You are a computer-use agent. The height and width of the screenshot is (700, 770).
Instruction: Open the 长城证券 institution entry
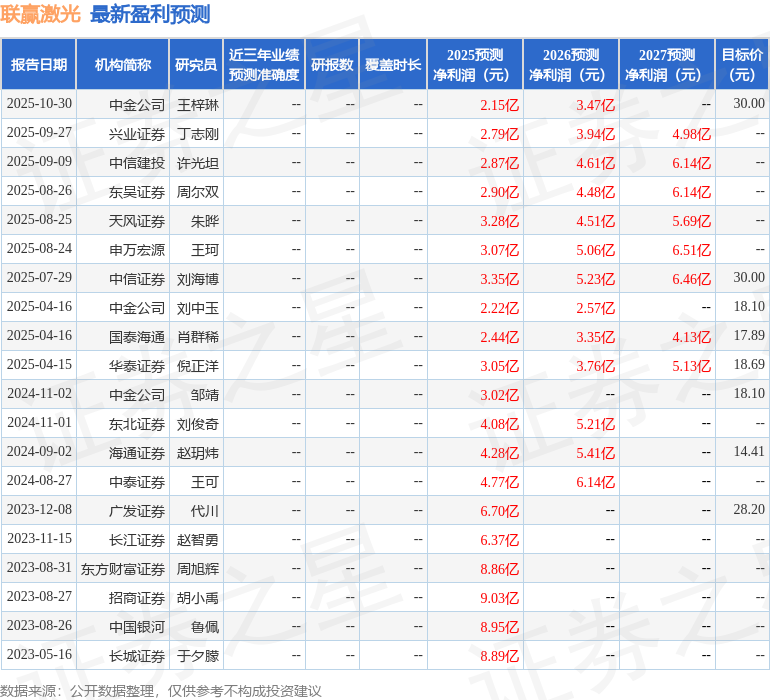[137, 656]
